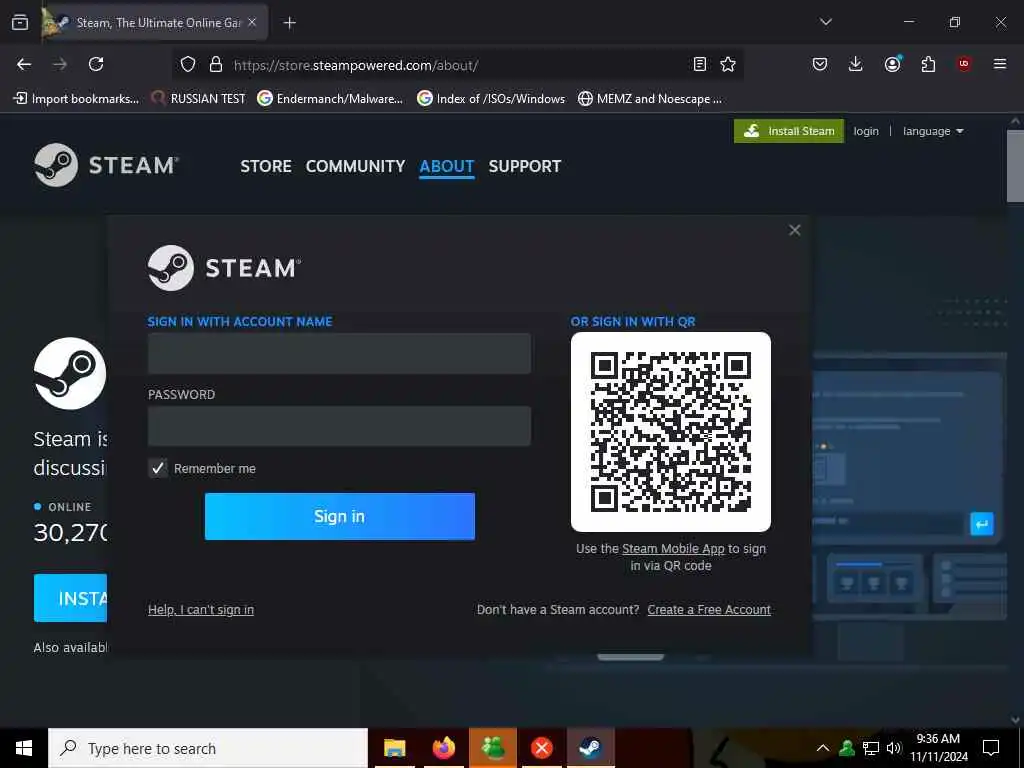Open the Steam Mobile App link
Screen dimensions: 1024x768
673,549
